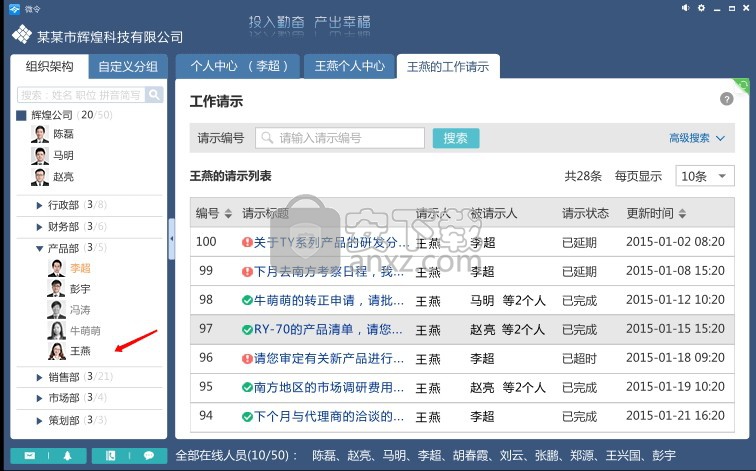Click 陈磊's avatar photo
Viewport: 756px width, 471px height.
(x=40, y=134)
